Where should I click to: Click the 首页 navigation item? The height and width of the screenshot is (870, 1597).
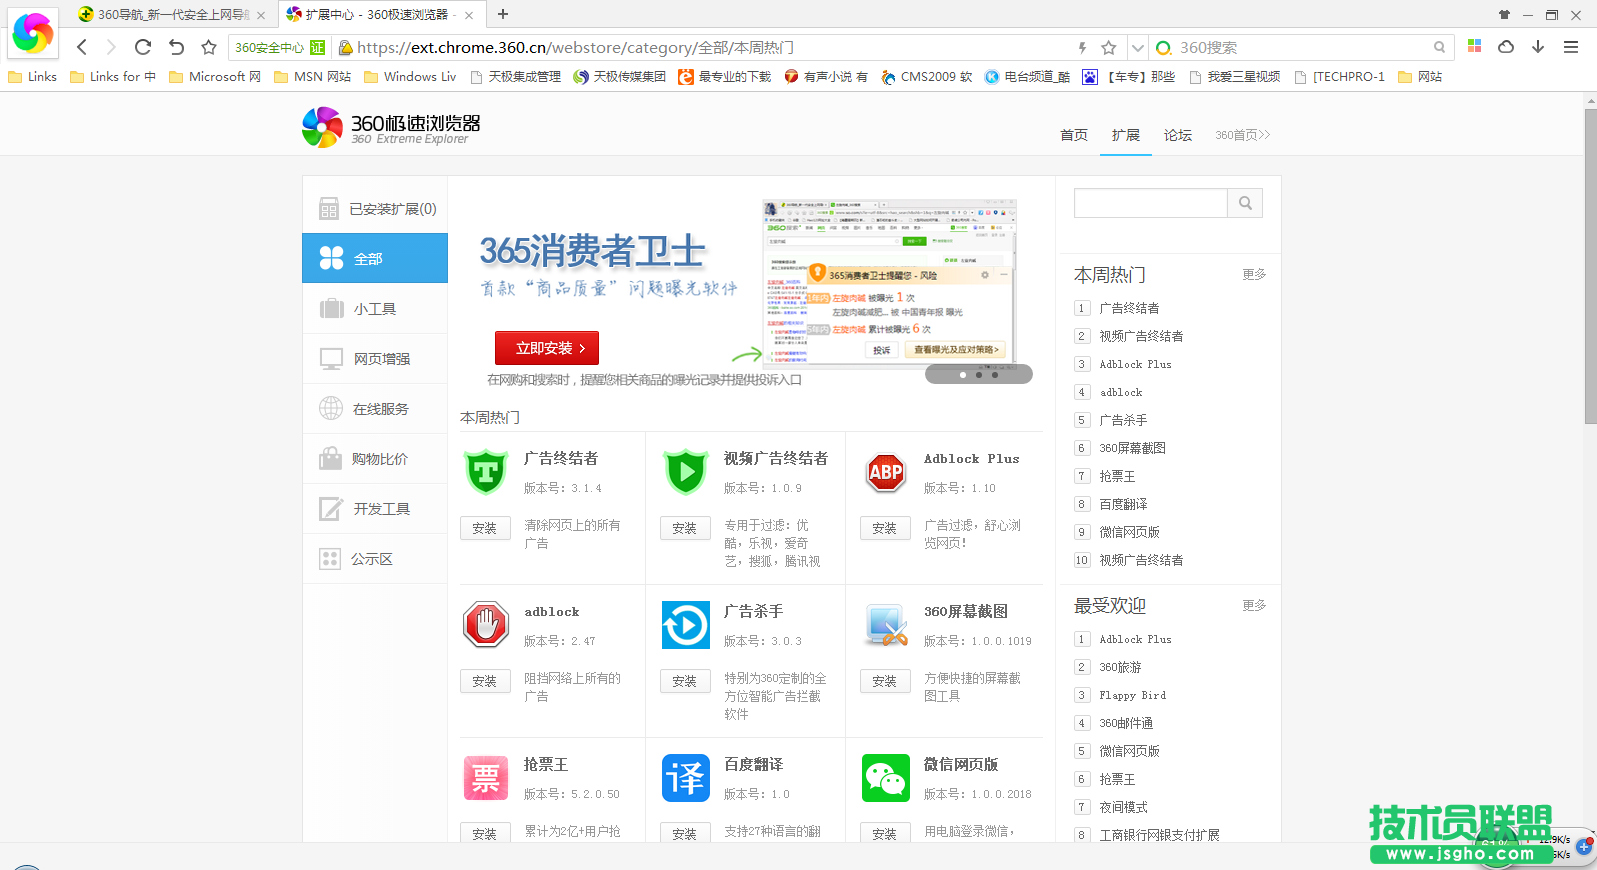(x=1074, y=135)
